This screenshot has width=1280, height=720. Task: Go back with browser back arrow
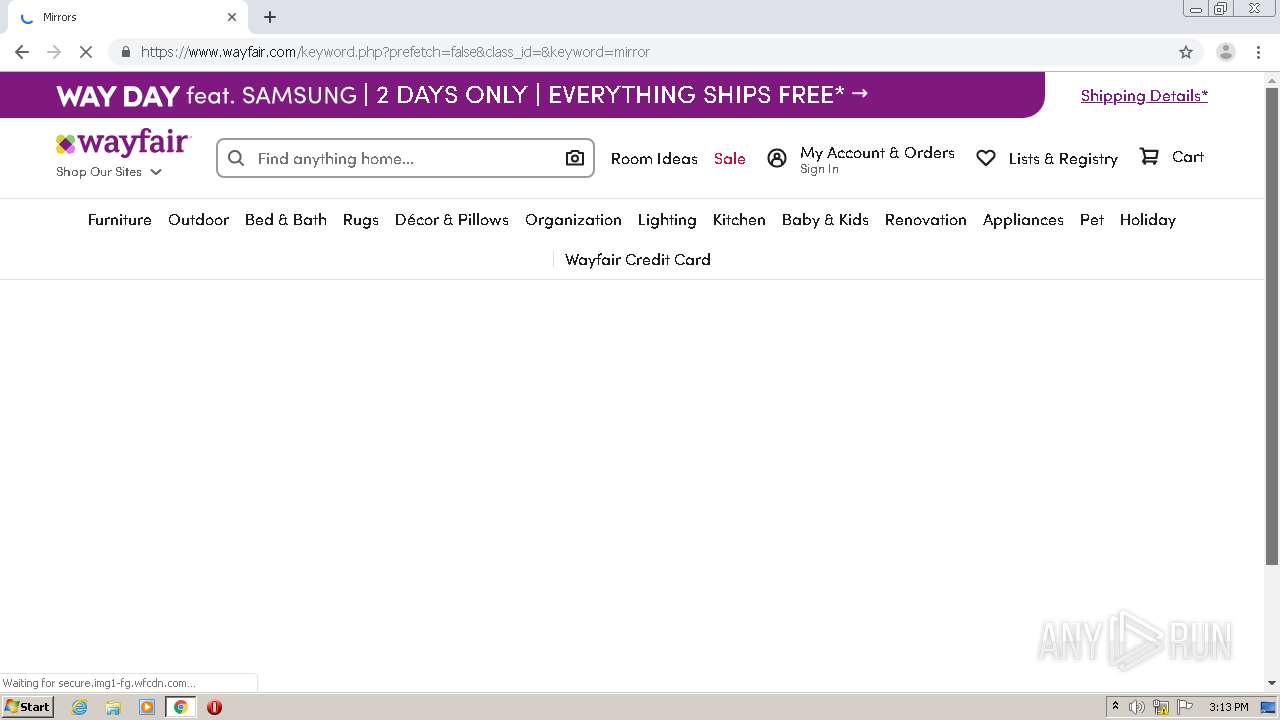[x=22, y=52]
